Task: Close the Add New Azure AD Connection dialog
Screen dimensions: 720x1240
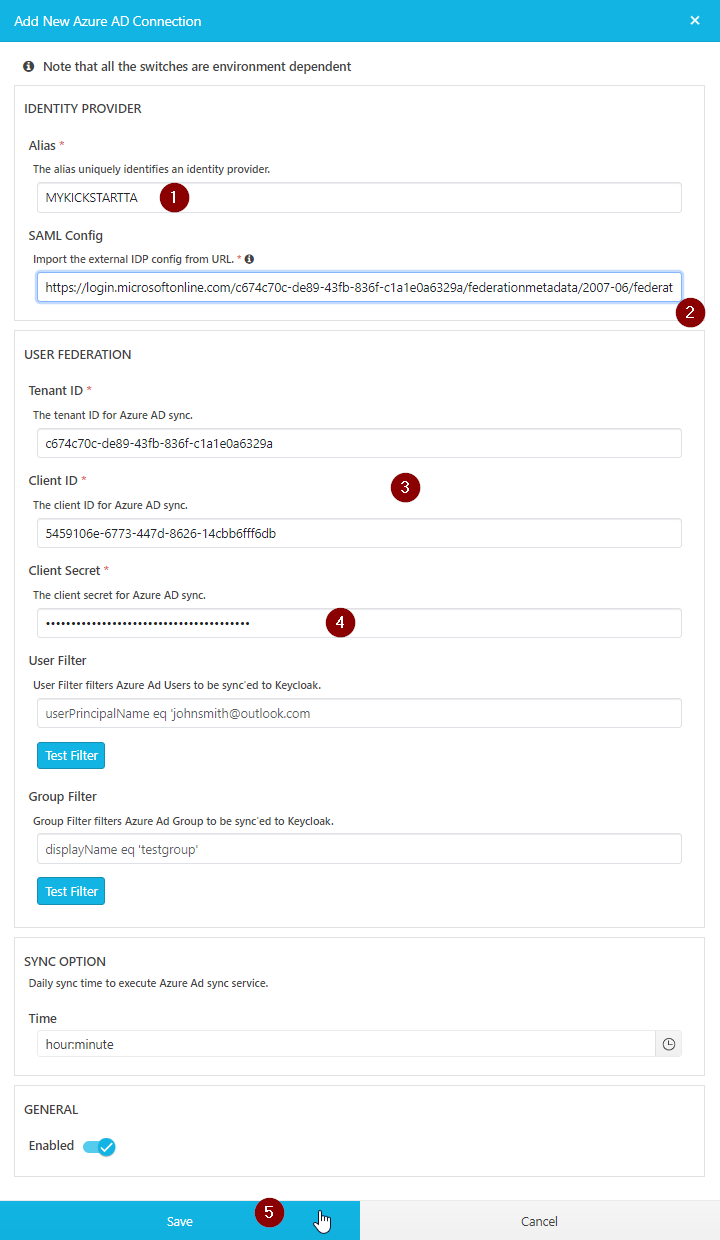Action: coord(695,21)
